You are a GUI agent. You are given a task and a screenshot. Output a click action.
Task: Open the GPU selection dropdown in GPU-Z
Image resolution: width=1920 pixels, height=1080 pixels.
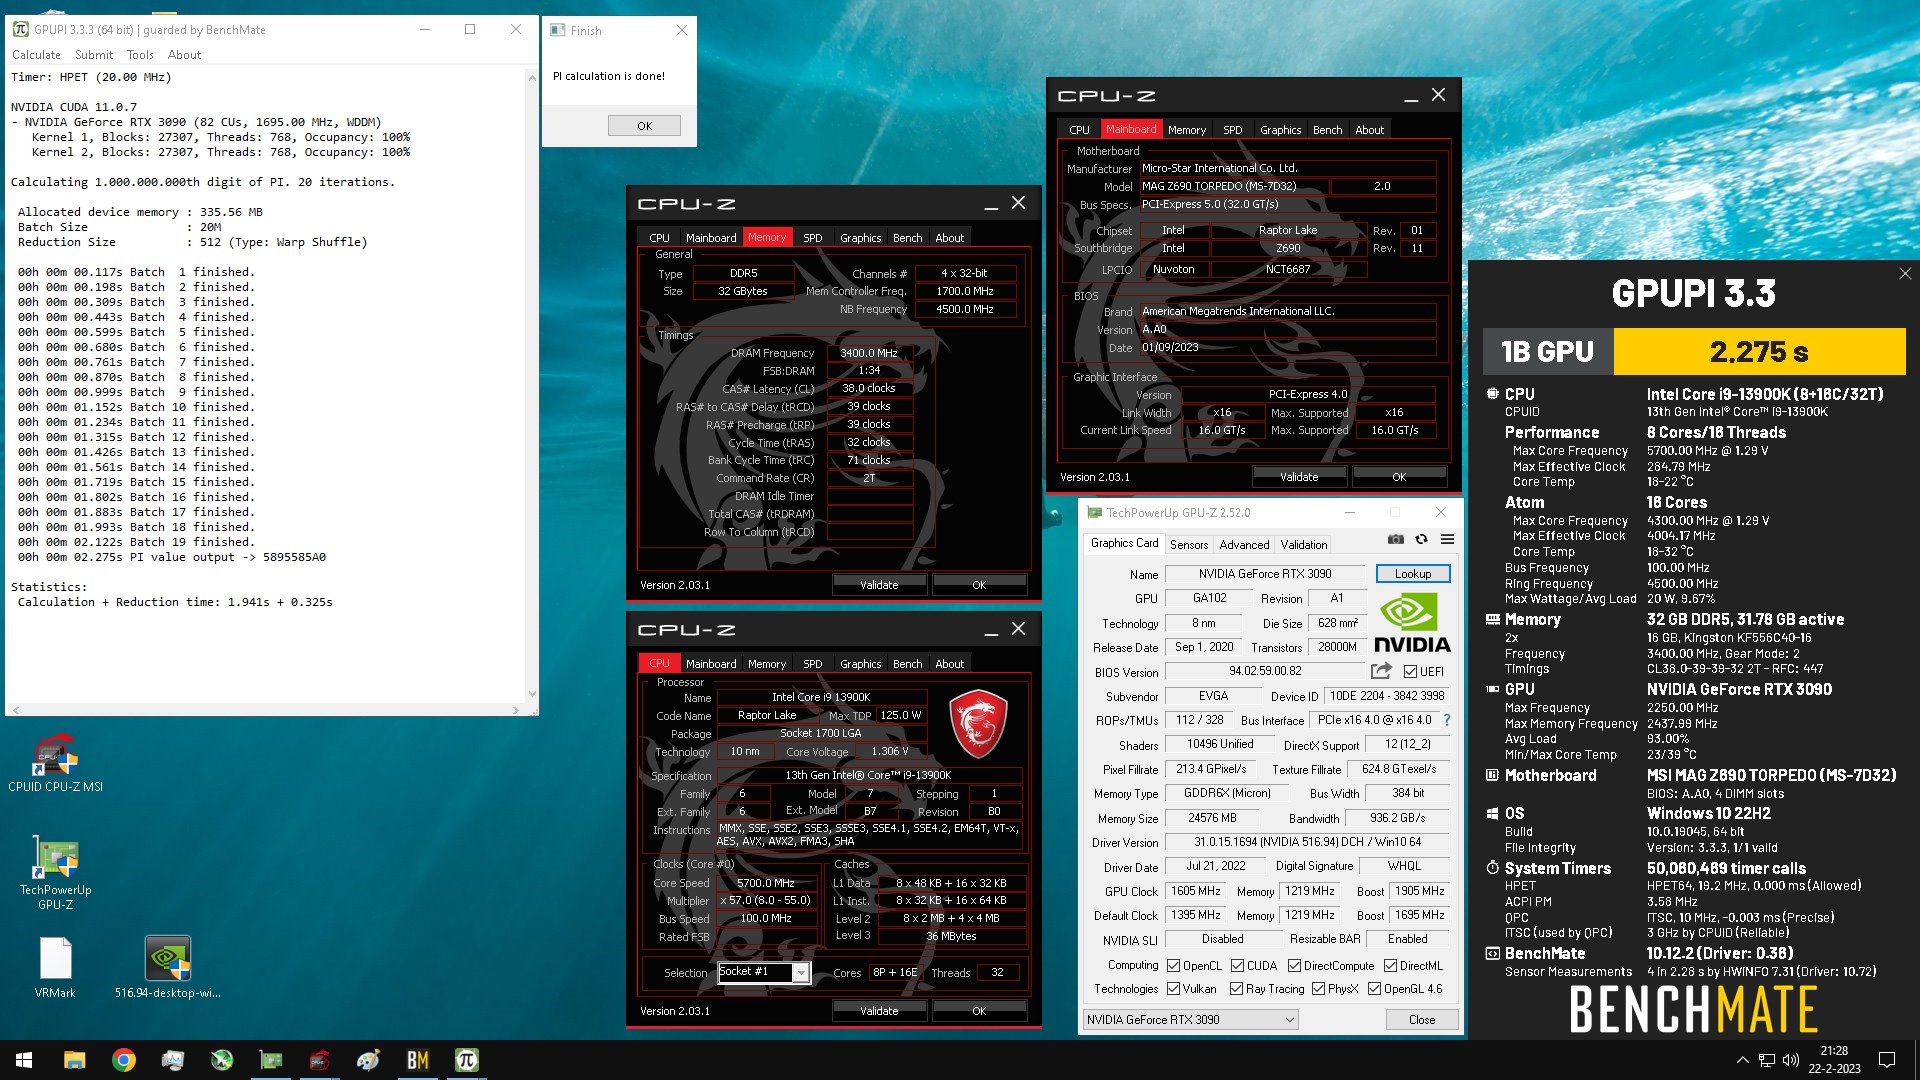click(1190, 1019)
